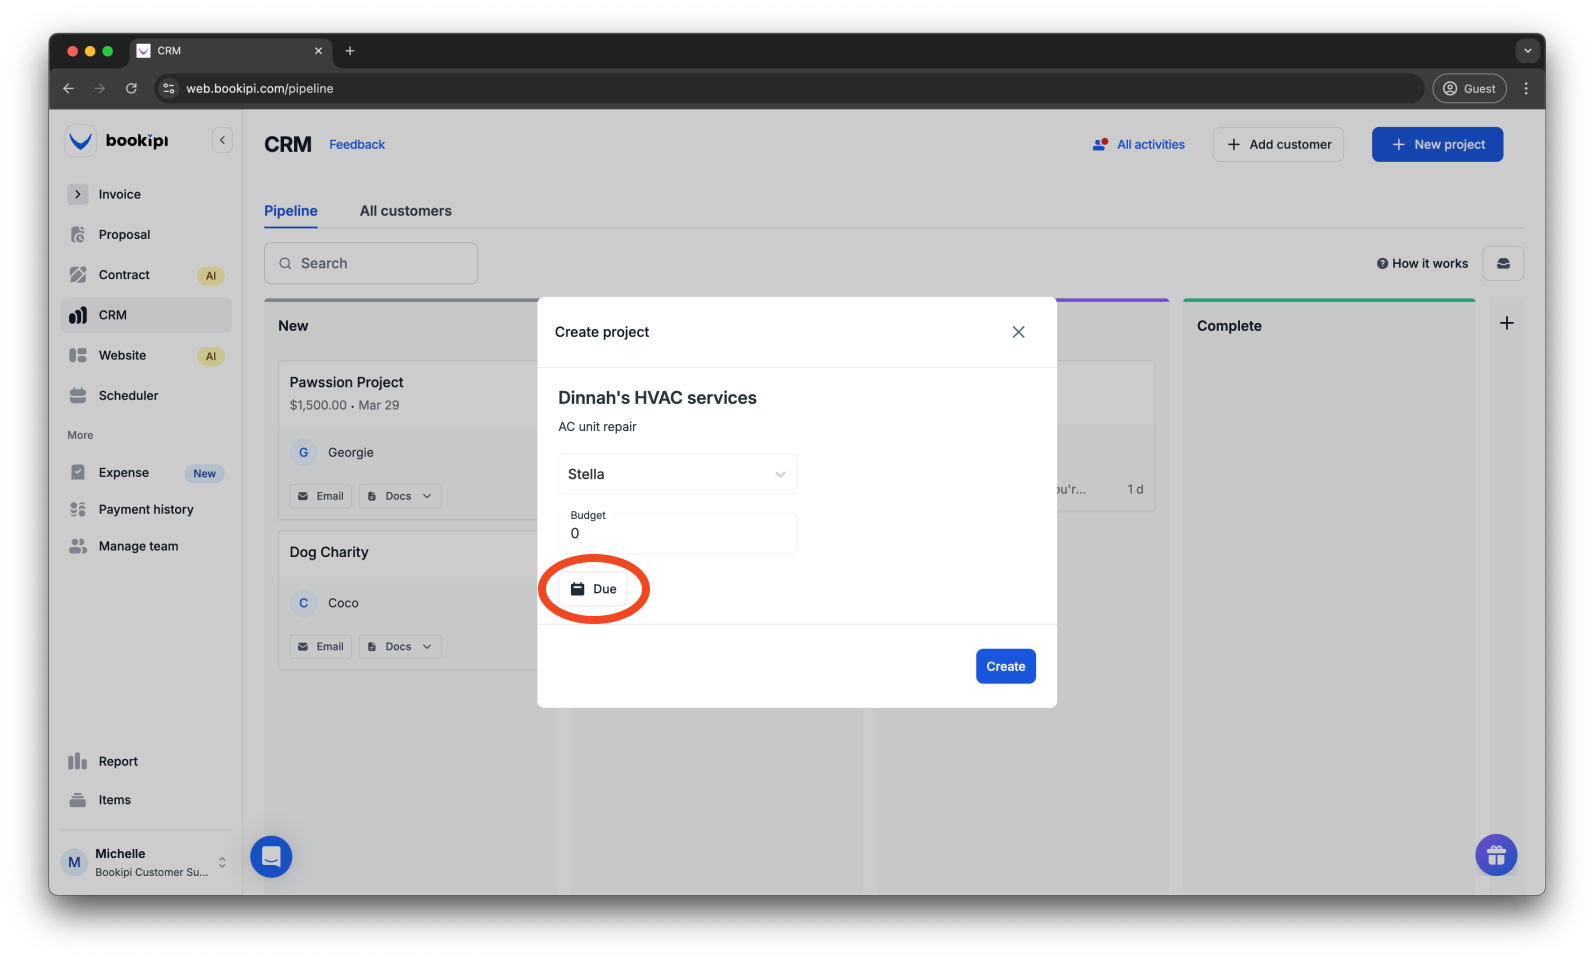Click the bookipi logo

point(118,141)
